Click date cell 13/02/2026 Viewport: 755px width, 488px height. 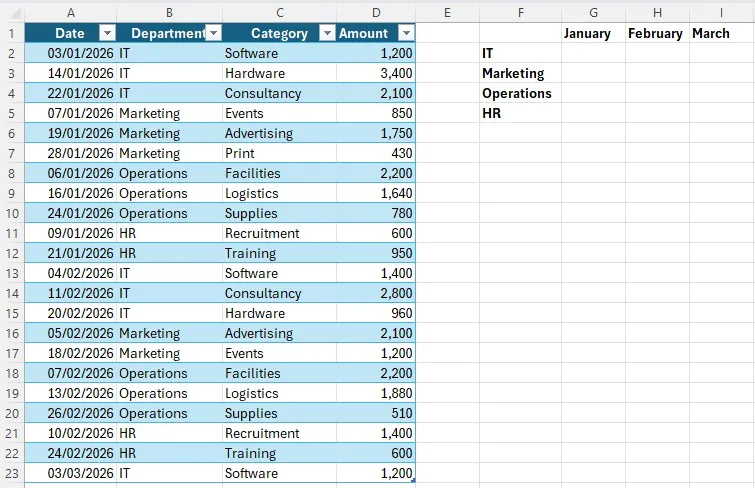pos(70,393)
